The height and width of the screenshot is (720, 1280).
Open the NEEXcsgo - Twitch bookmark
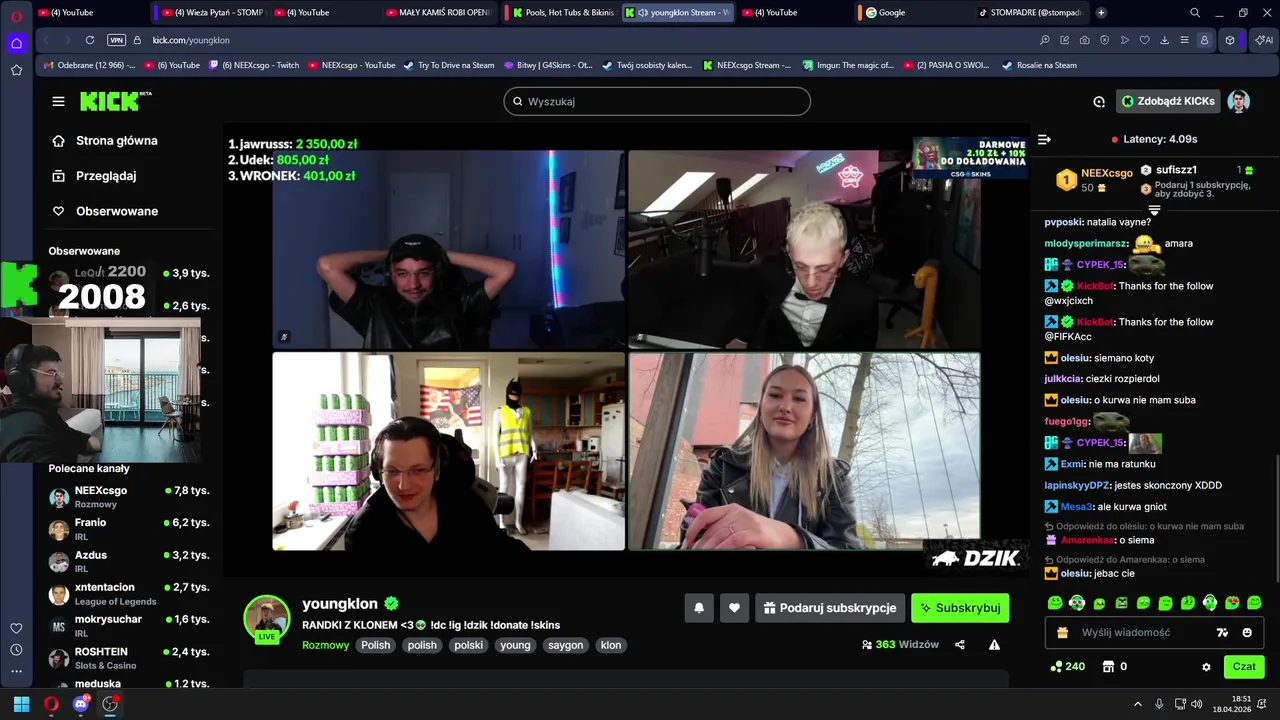pos(254,65)
